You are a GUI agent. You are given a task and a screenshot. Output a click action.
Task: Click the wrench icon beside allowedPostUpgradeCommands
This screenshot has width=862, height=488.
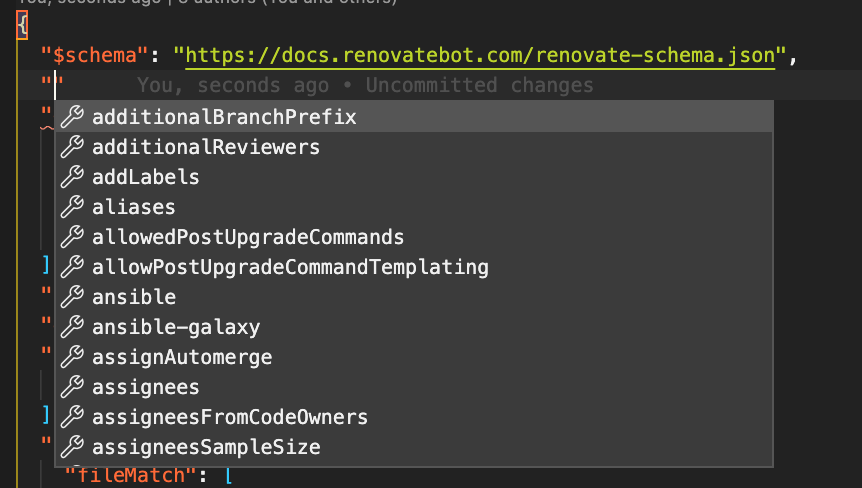(72, 237)
